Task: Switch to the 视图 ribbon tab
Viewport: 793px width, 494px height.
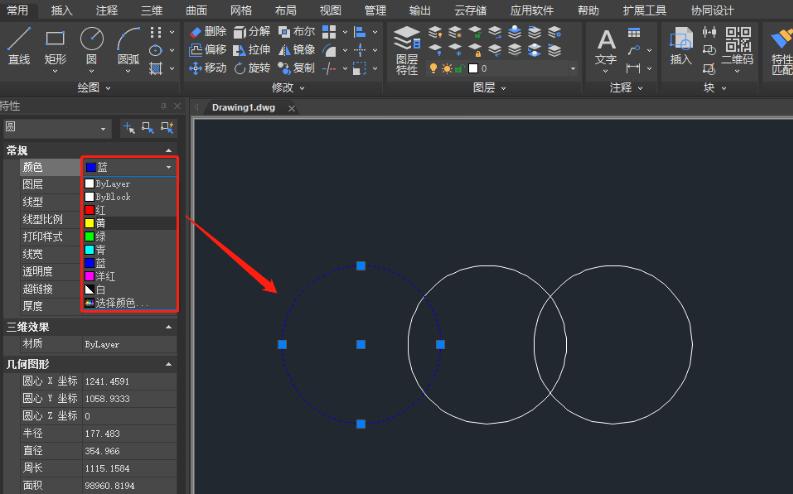Action: click(330, 10)
